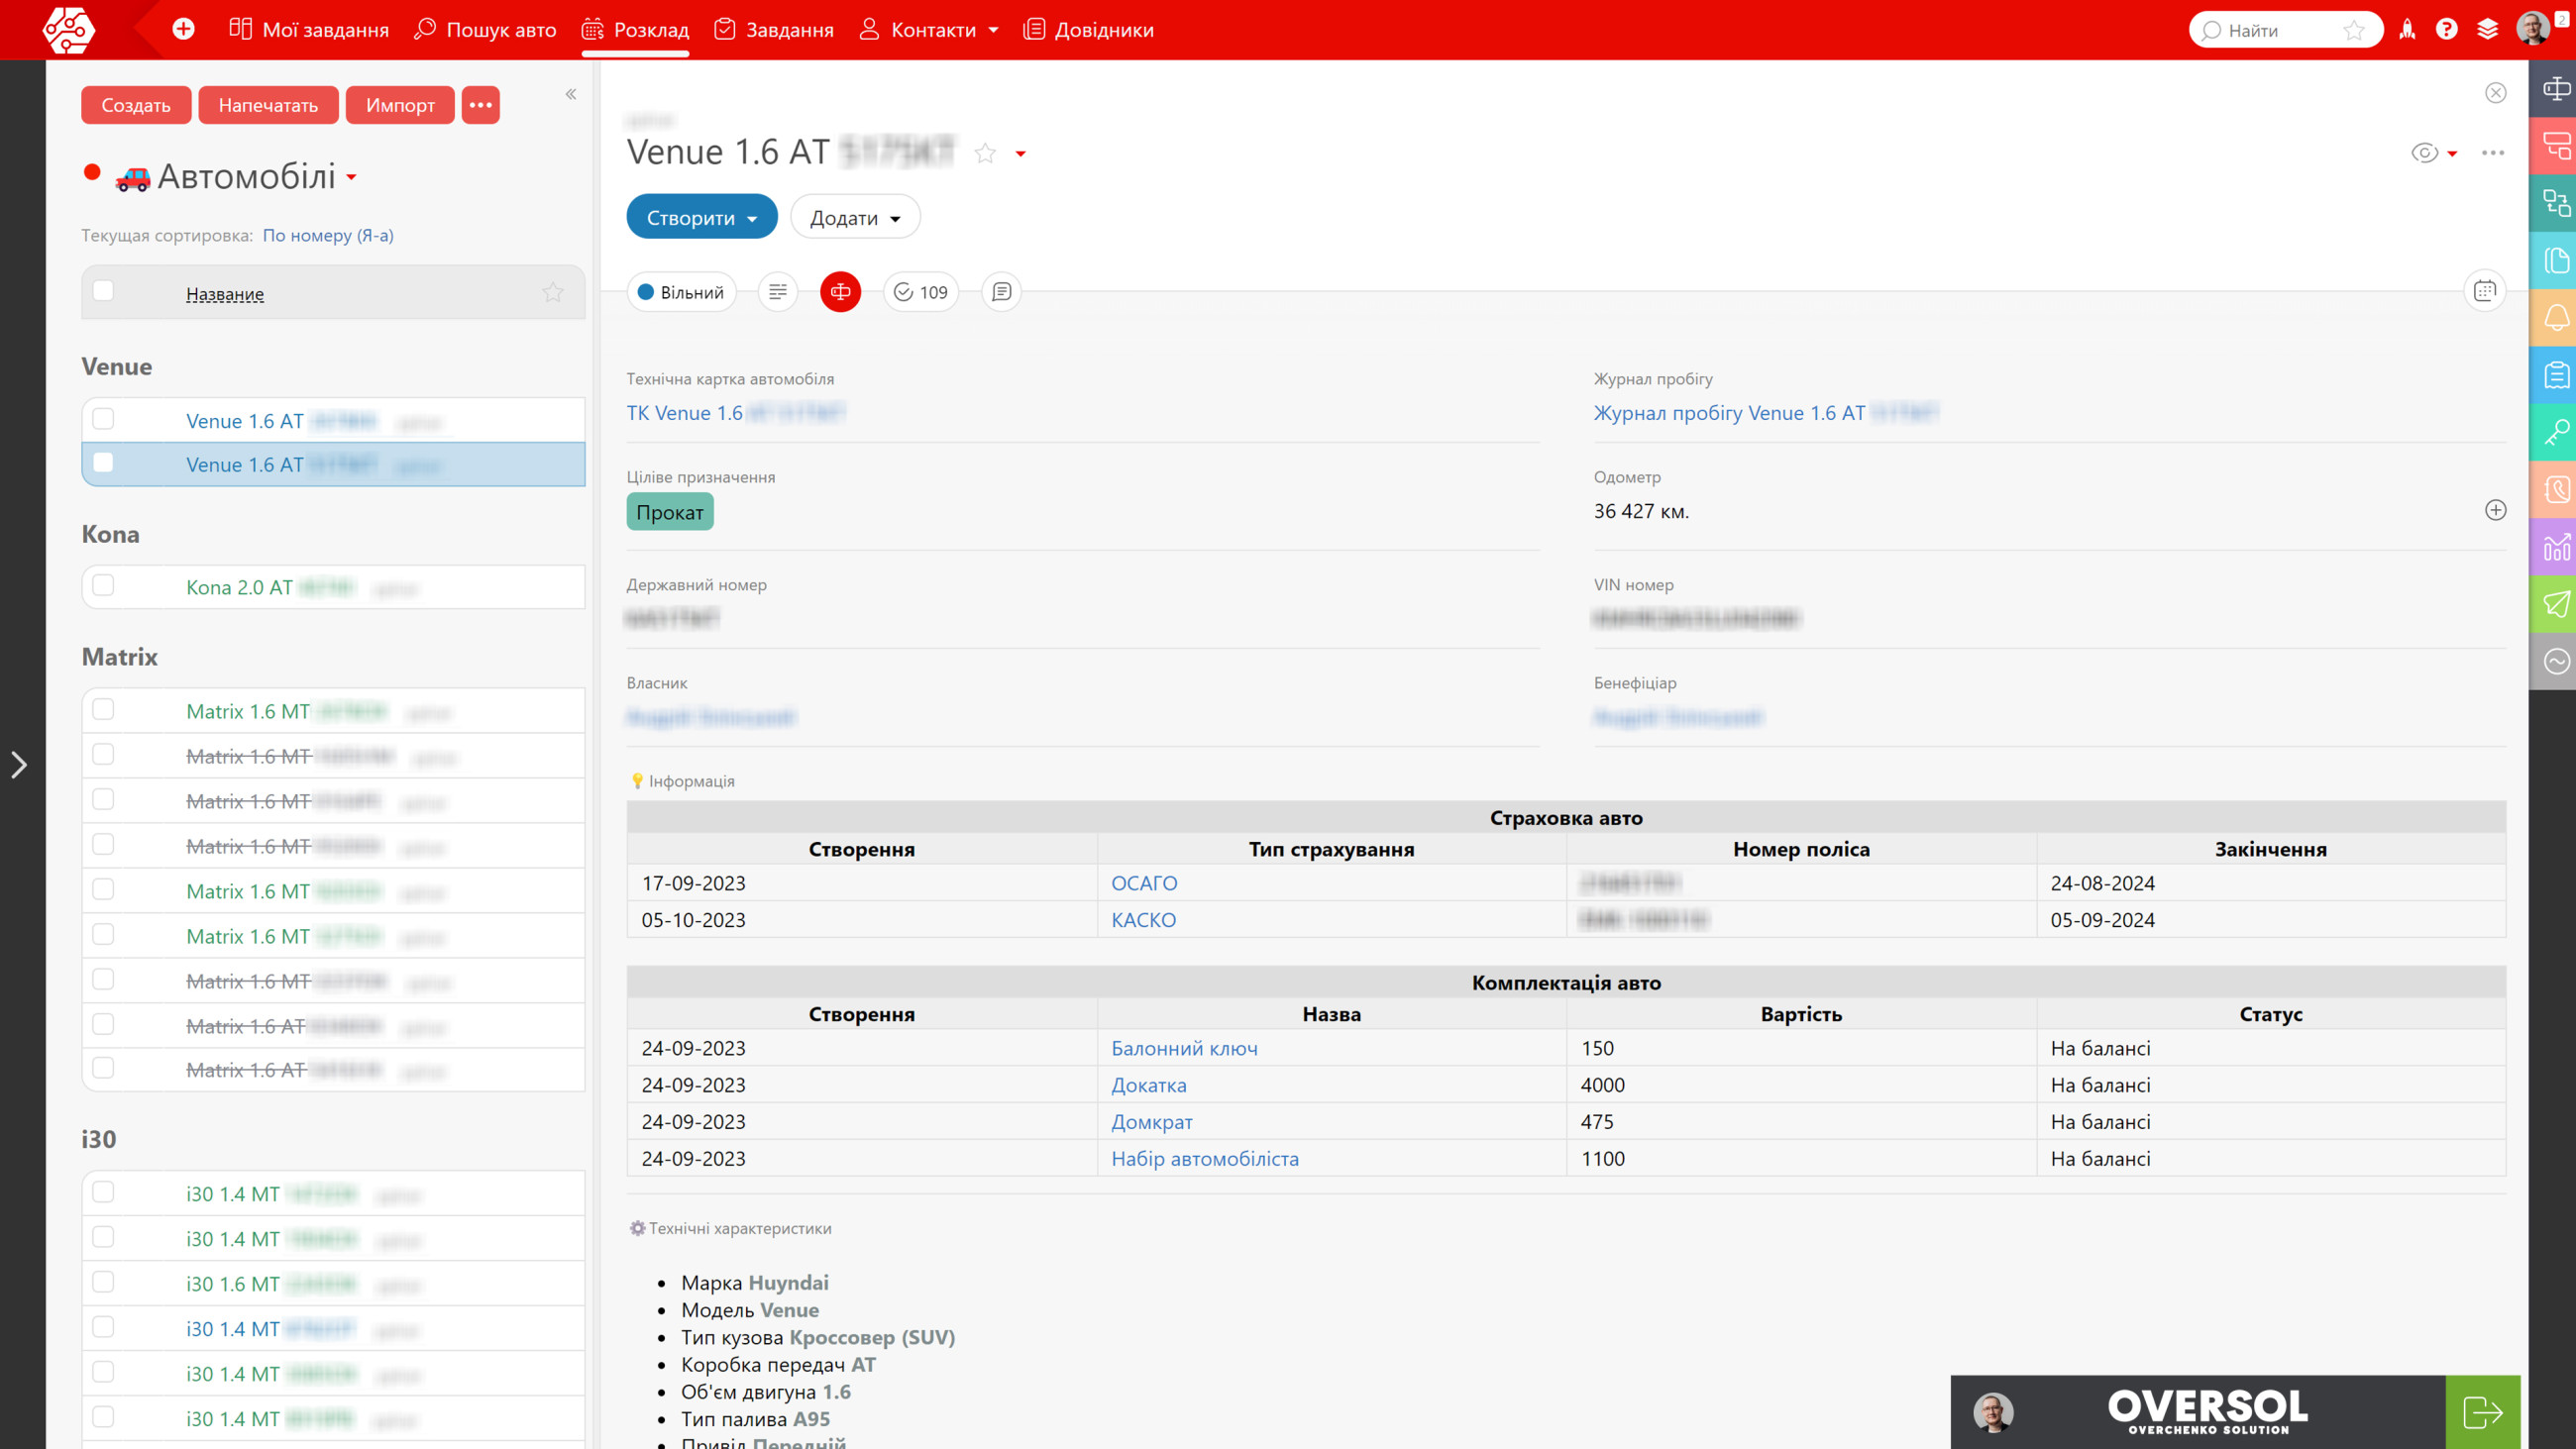The width and height of the screenshot is (2576, 1449).
Task: Click the red status dot near Автомобілі
Action: tap(92, 172)
